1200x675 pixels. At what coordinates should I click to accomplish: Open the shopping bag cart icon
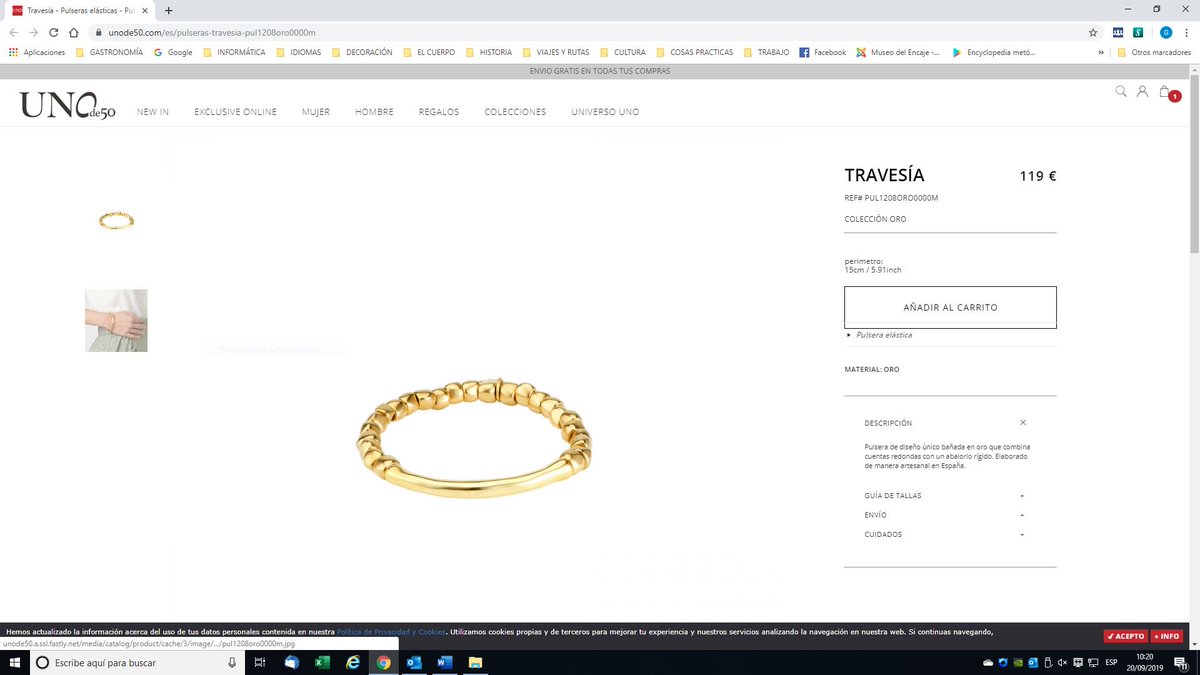pyautogui.click(x=1166, y=92)
